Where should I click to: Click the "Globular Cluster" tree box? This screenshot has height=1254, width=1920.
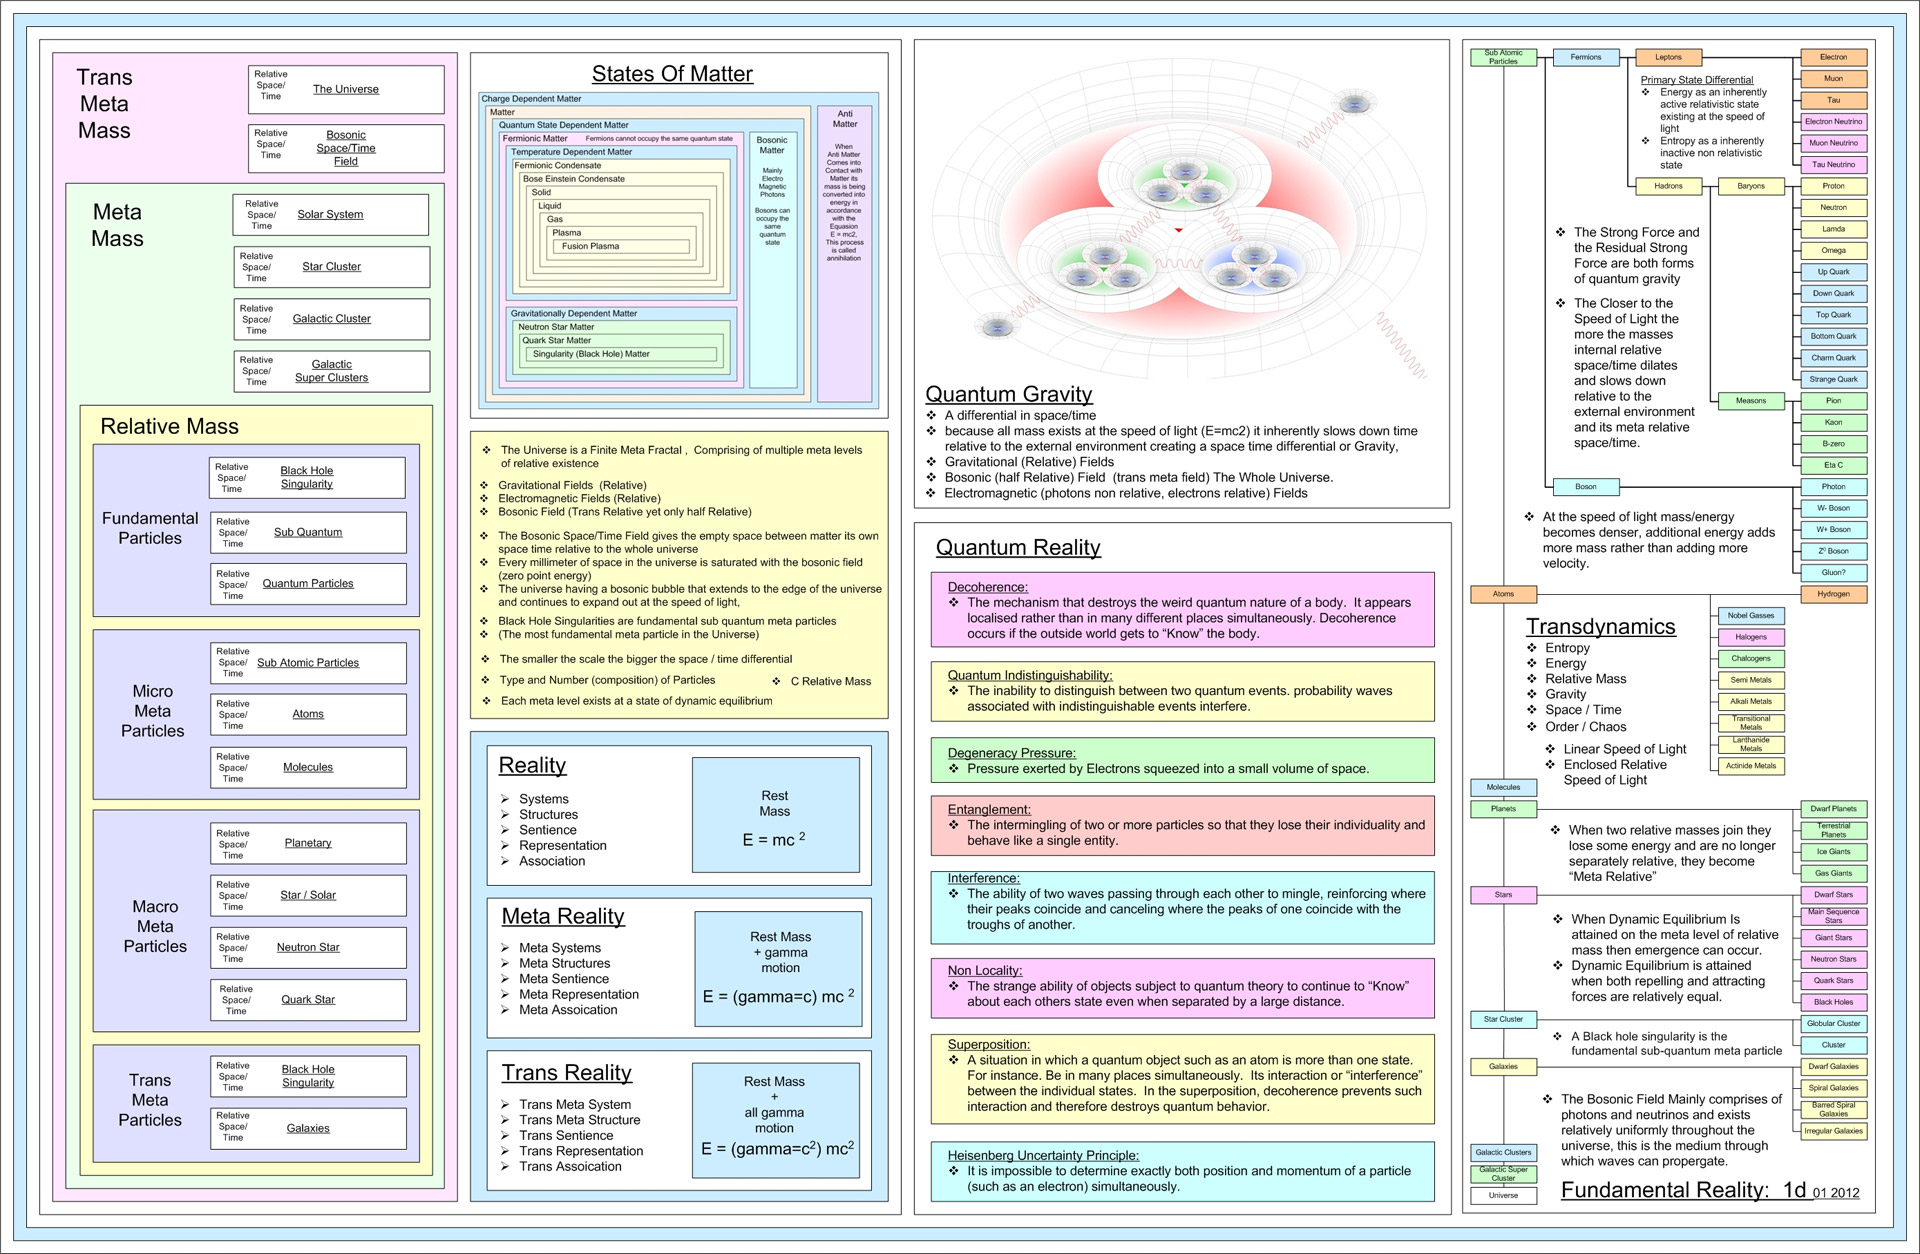coord(1833,1024)
